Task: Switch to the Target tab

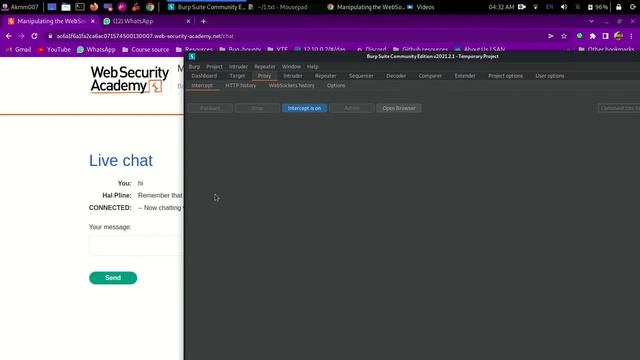Action: (237, 76)
